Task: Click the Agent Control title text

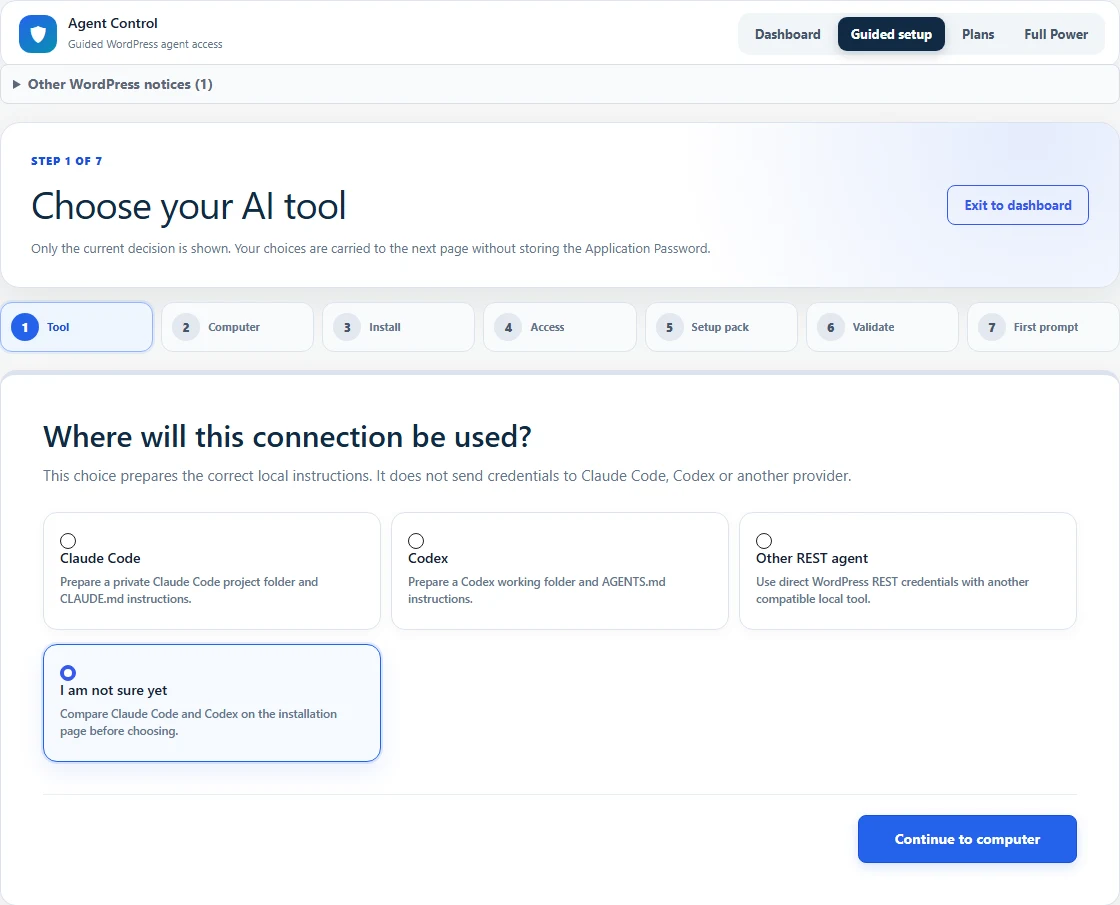Action: pos(113,24)
